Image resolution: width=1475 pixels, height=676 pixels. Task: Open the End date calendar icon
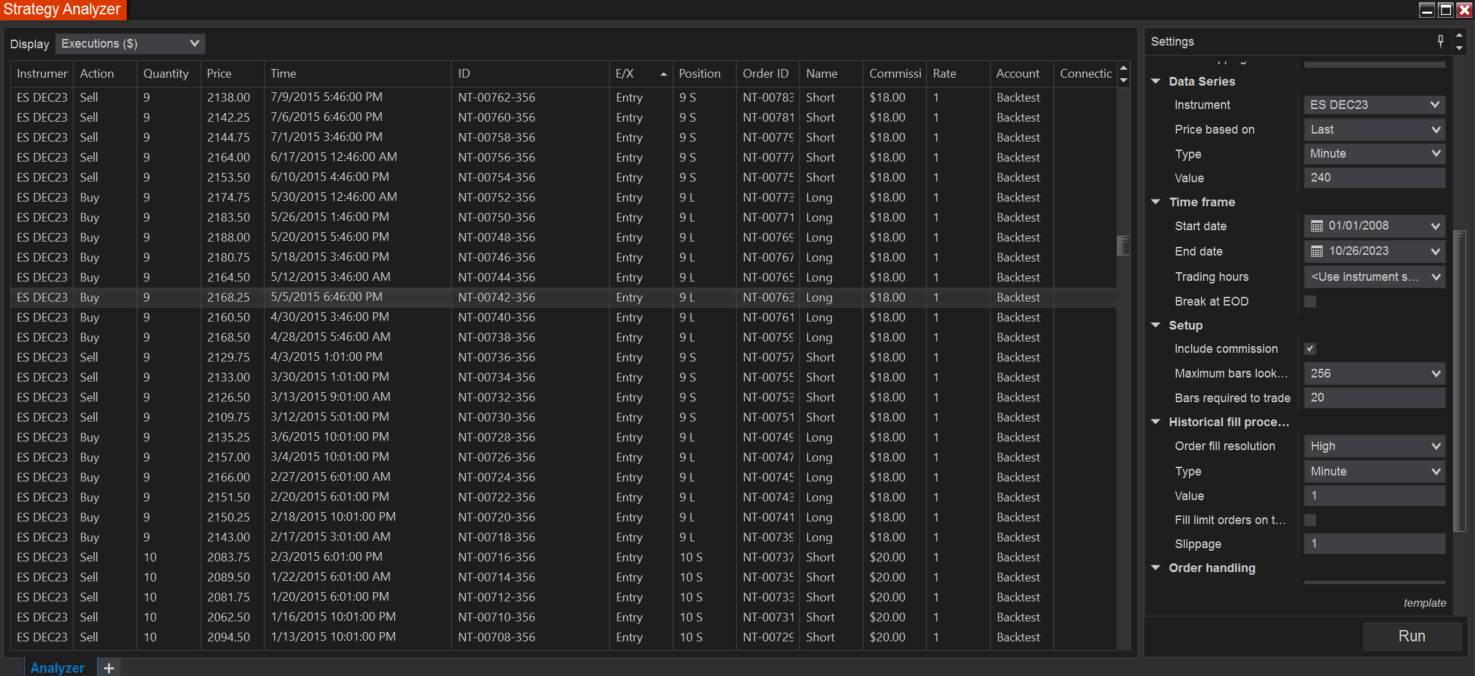pyautogui.click(x=1316, y=251)
